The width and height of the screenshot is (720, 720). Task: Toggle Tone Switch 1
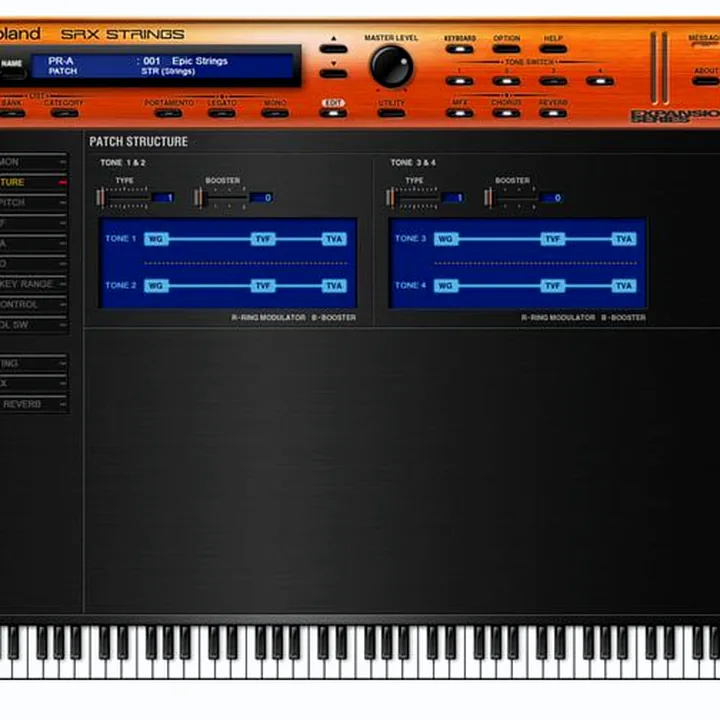(459, 82)
